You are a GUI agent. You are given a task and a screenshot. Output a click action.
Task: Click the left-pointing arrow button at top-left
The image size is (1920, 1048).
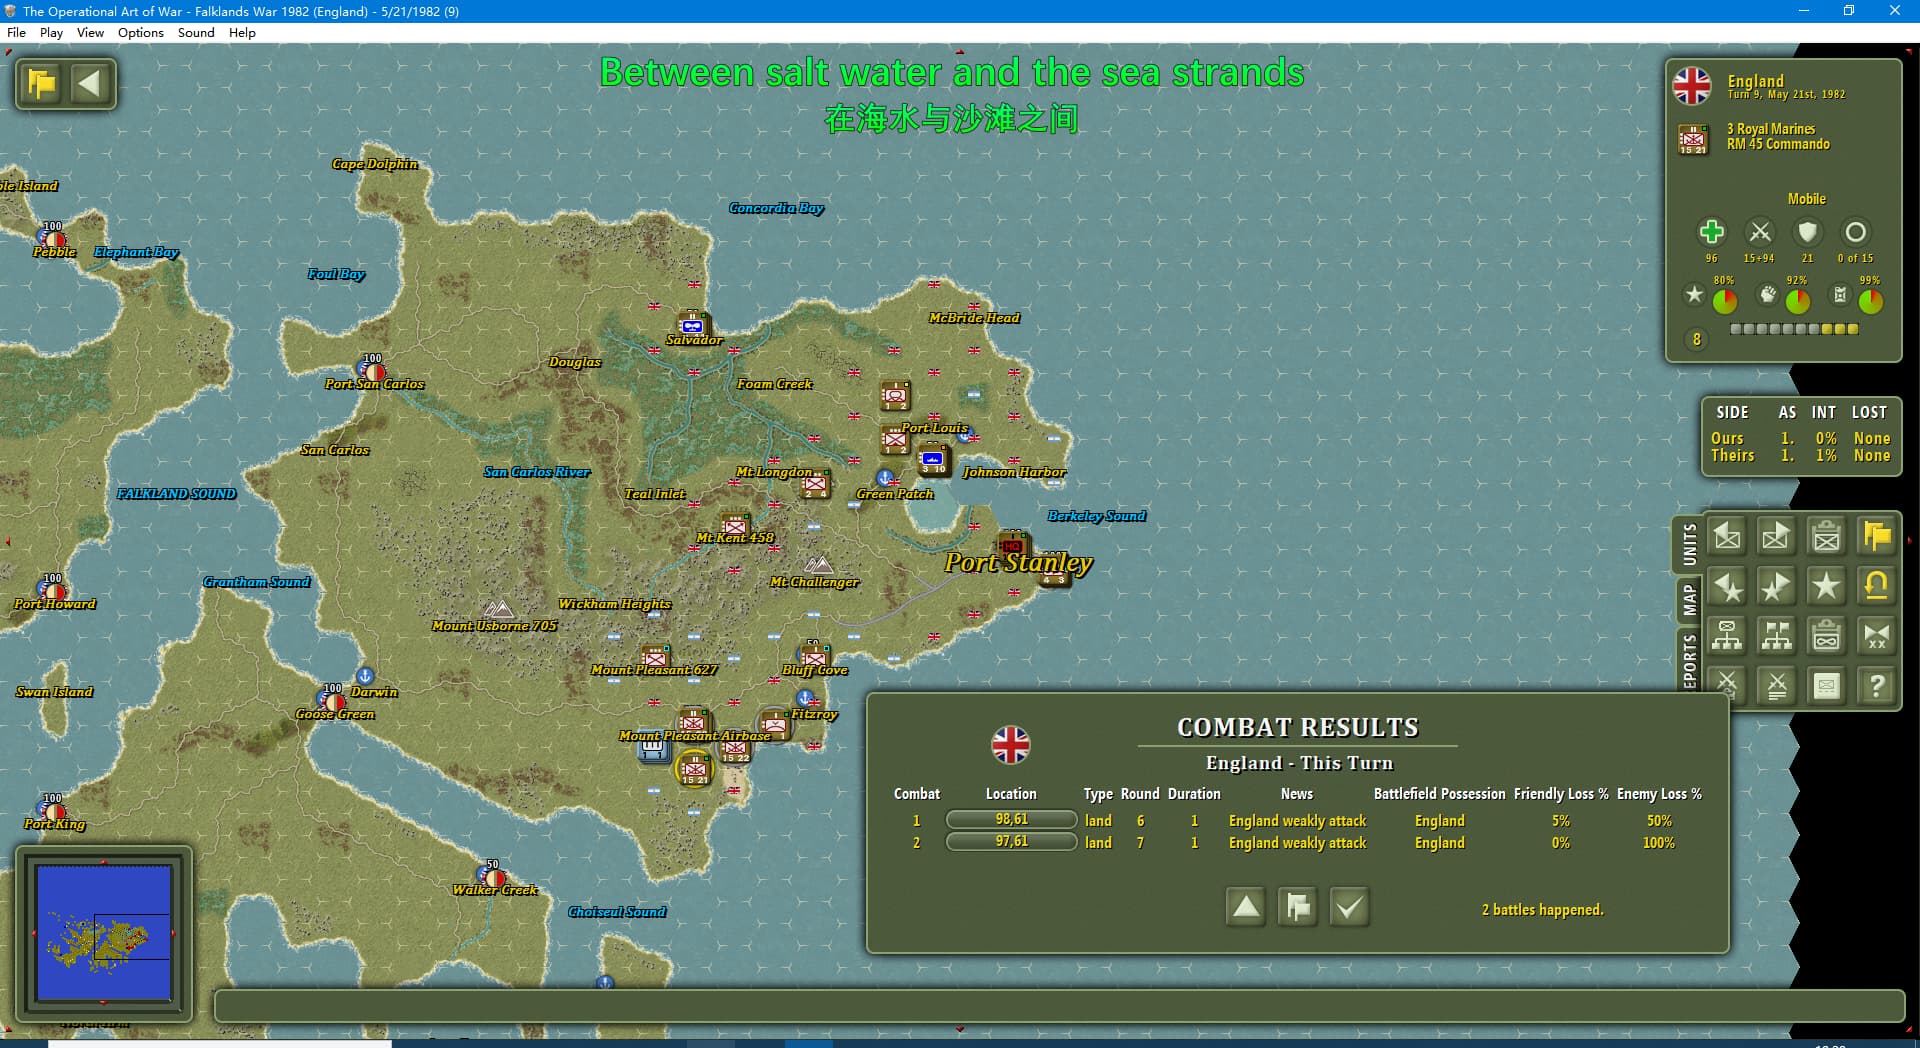tap(90, 83)
